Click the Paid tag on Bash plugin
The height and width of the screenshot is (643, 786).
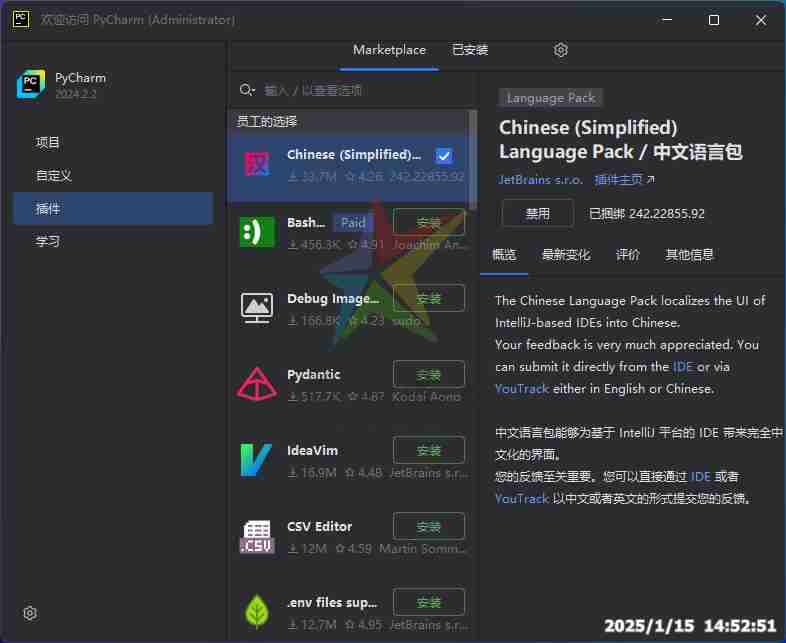(x=353, y=223)
